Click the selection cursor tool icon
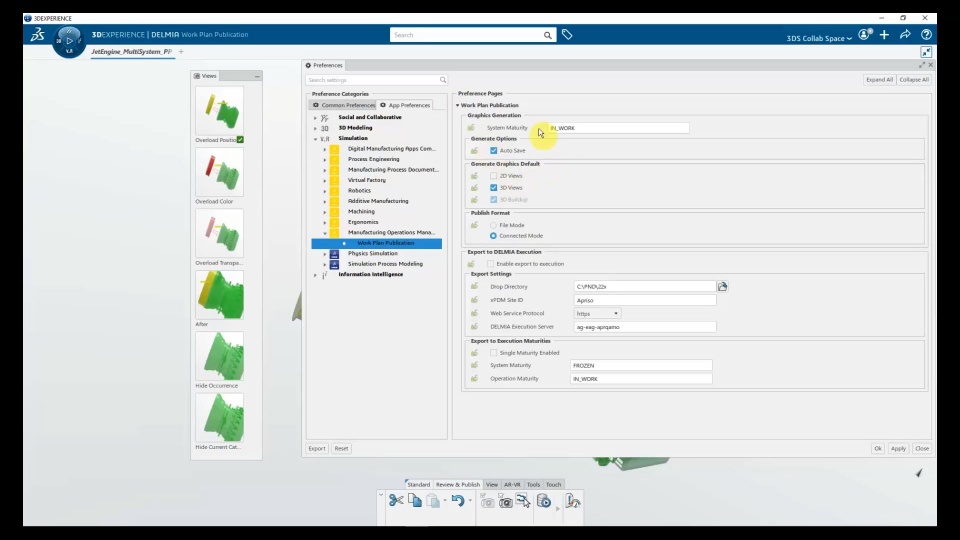The height and width of the screenshot is (540, 960). [523, 501]
